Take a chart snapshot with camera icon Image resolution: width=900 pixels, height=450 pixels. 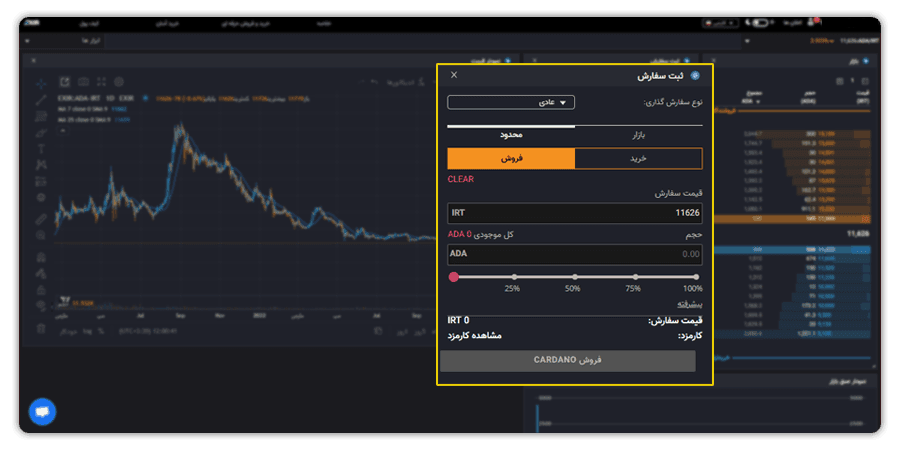pyautogui.click(x=83, y=82)
